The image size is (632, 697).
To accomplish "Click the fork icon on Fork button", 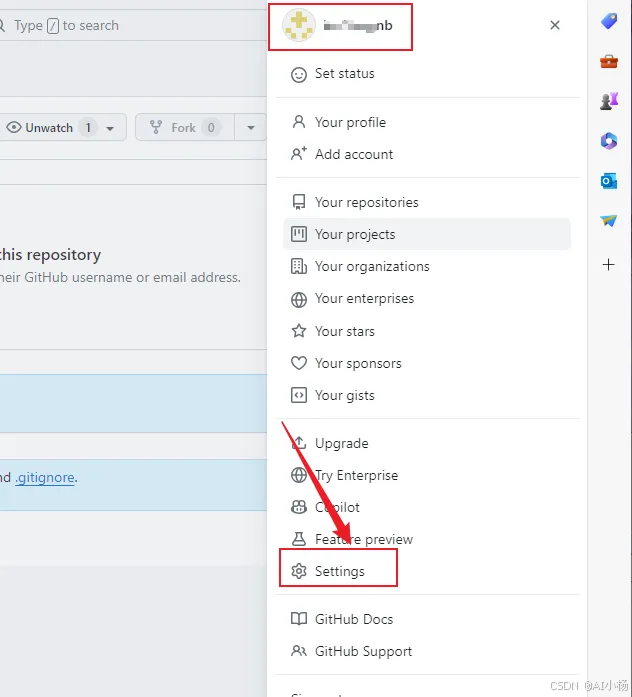I will [156, 128].
